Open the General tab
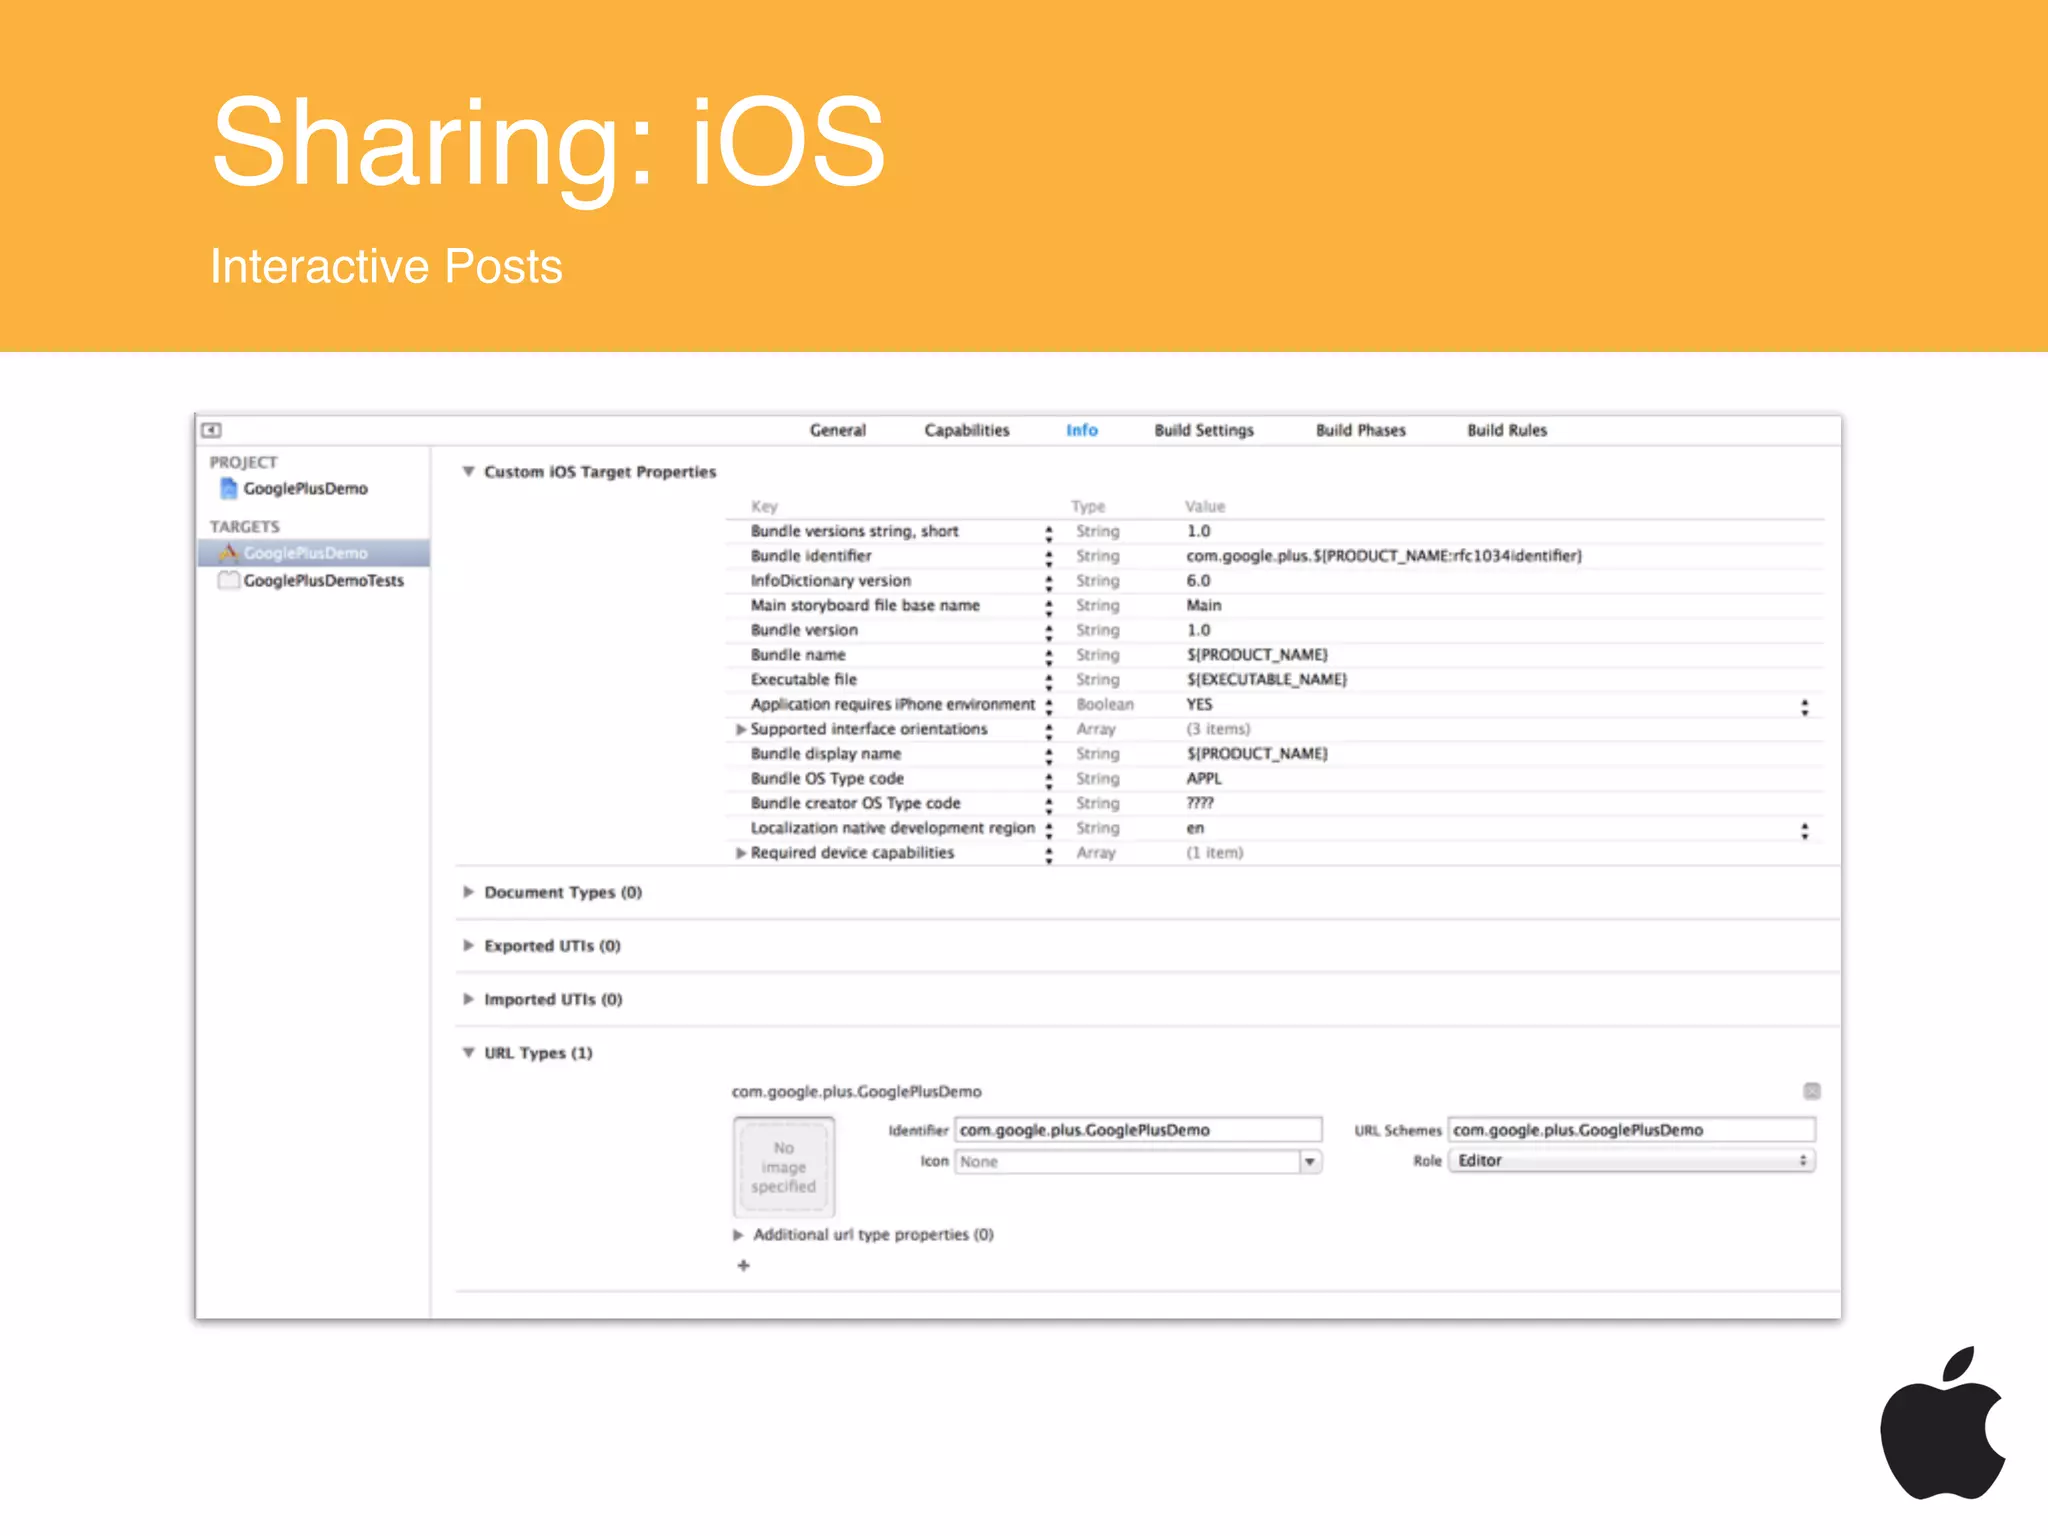 click(x=838, y=430)
